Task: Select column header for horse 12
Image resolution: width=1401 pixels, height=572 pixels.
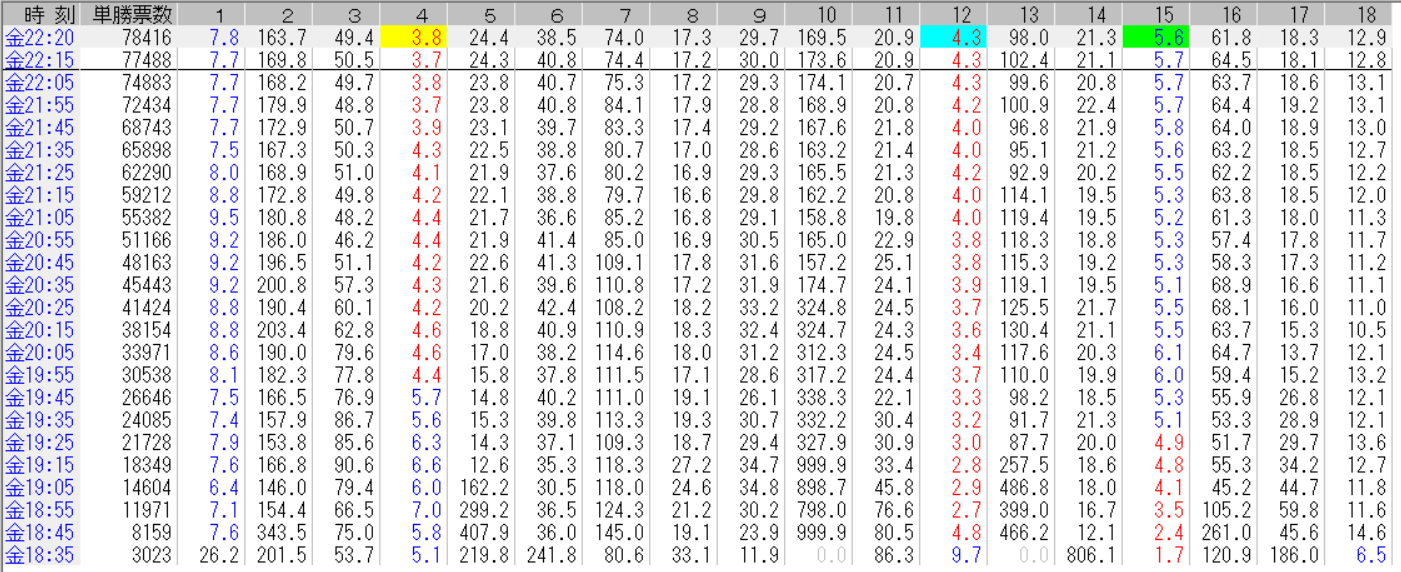Action: (961, 15)
